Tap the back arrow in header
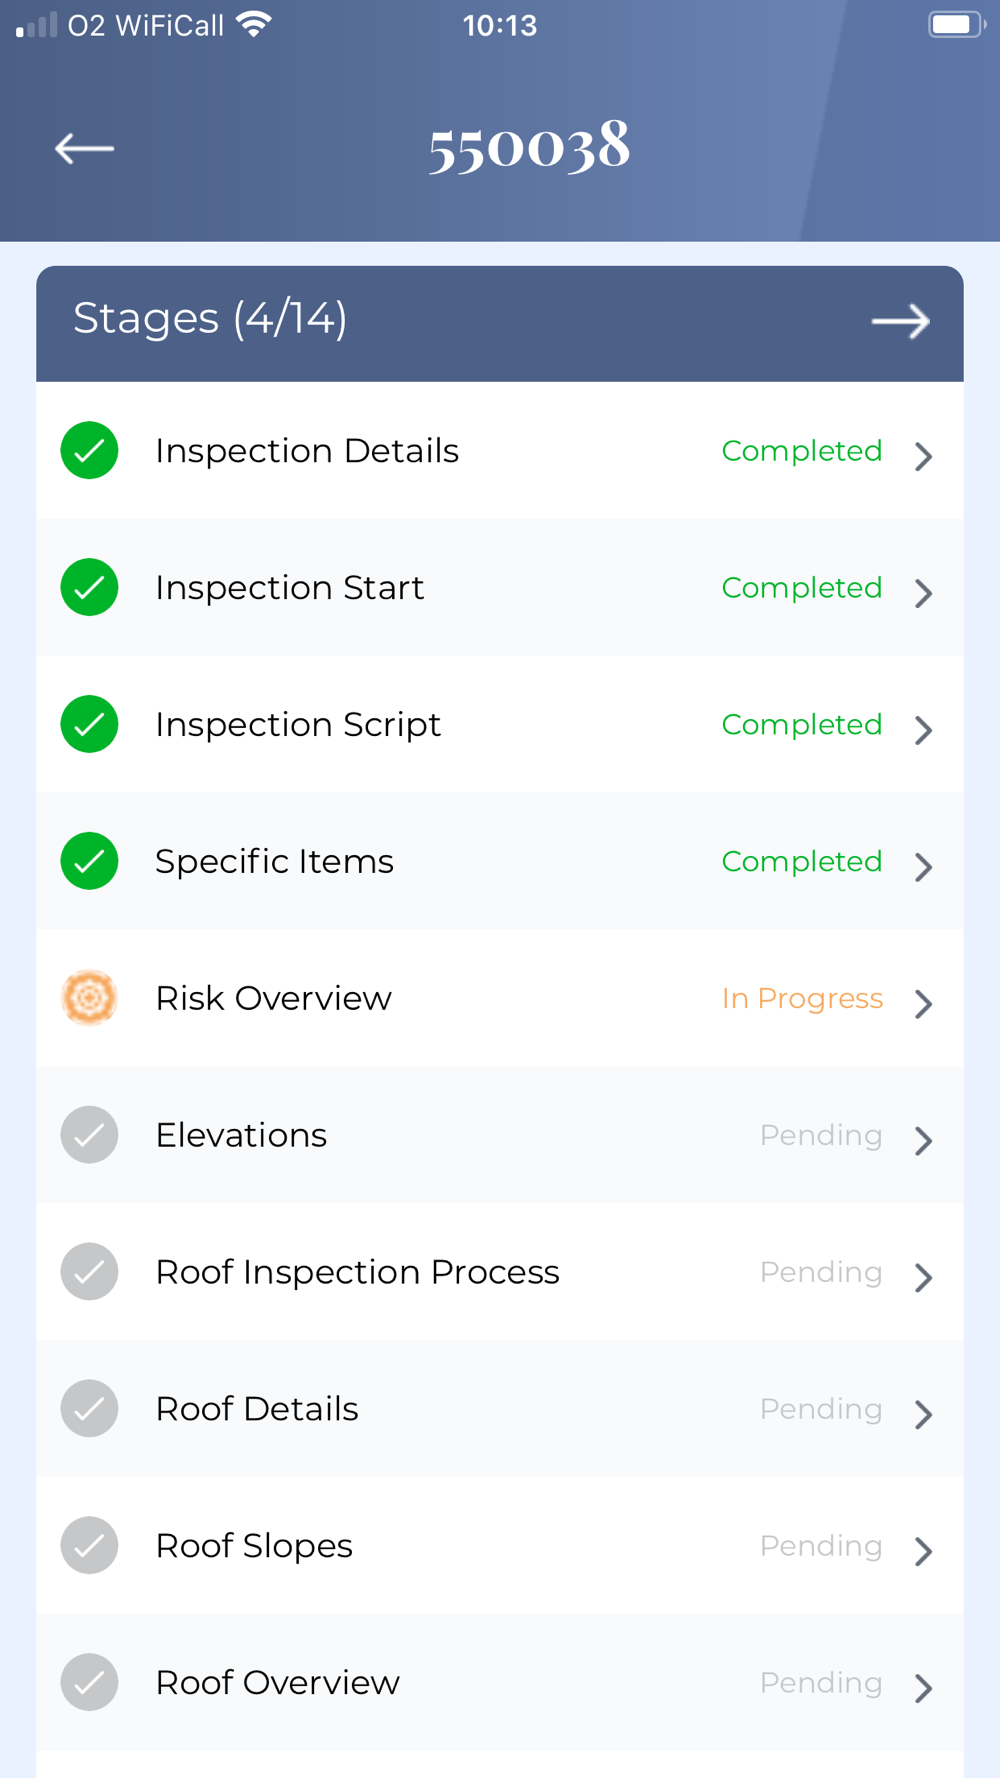The height and width of the screenshot is (1778, 1000). 84,148
